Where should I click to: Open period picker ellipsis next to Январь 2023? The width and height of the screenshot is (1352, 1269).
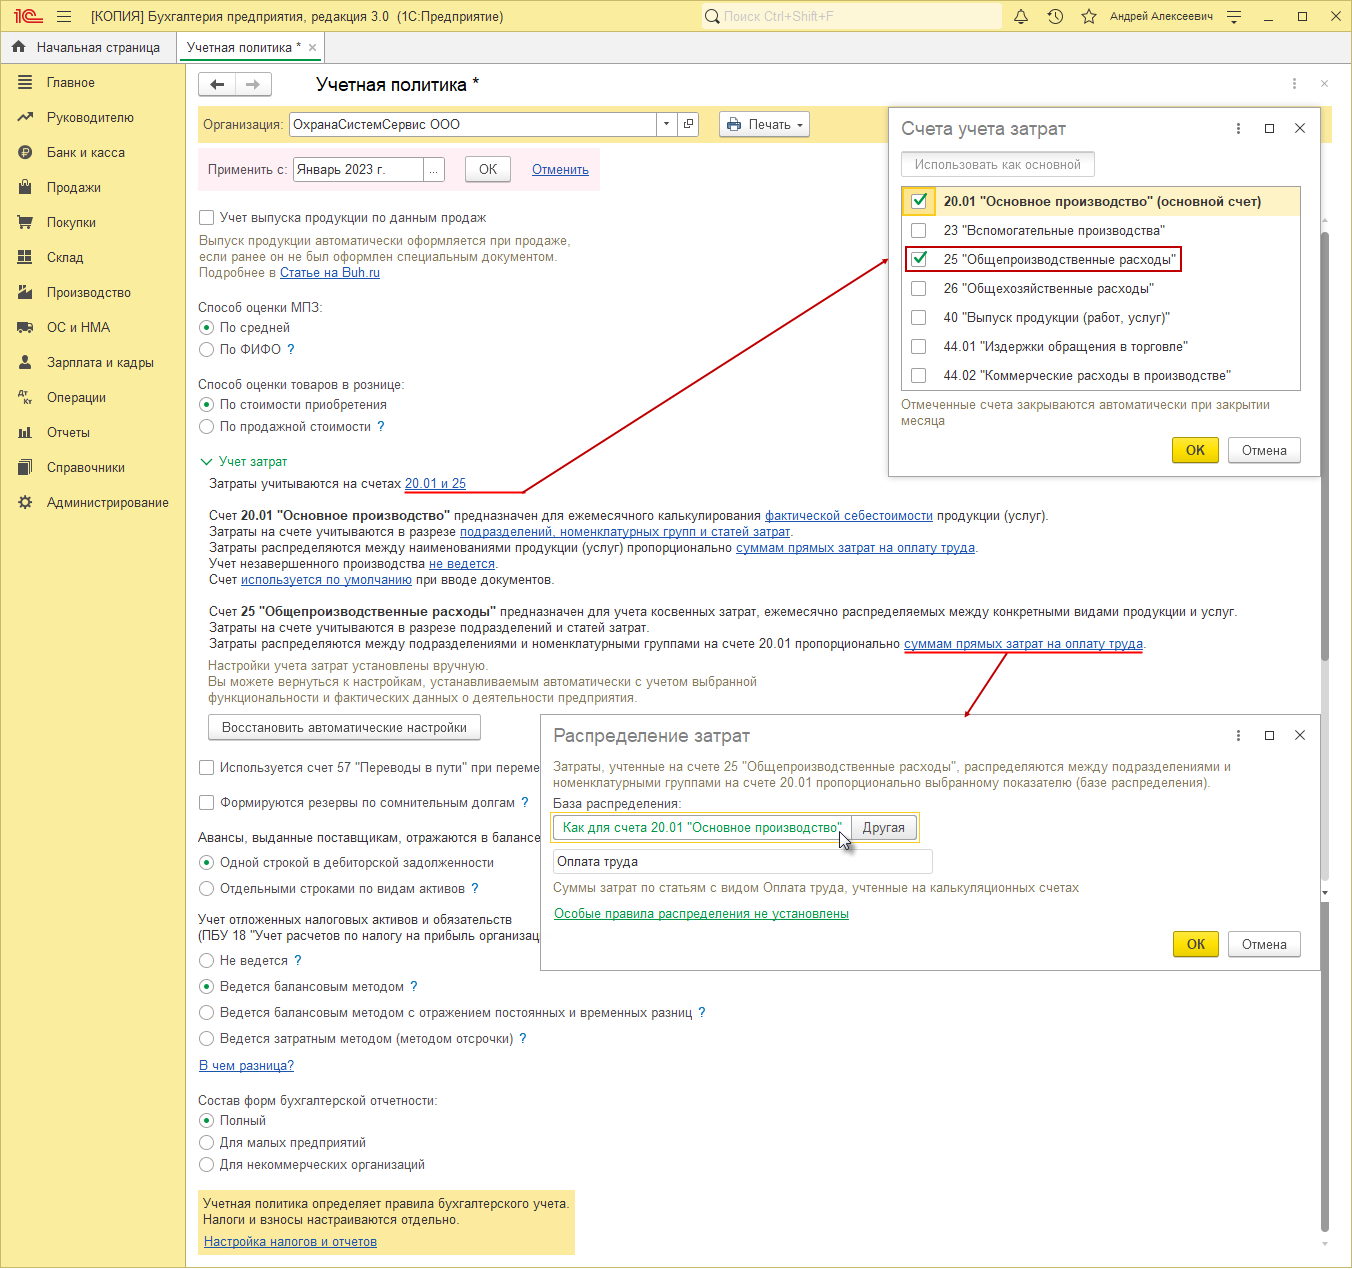(434, 170)
